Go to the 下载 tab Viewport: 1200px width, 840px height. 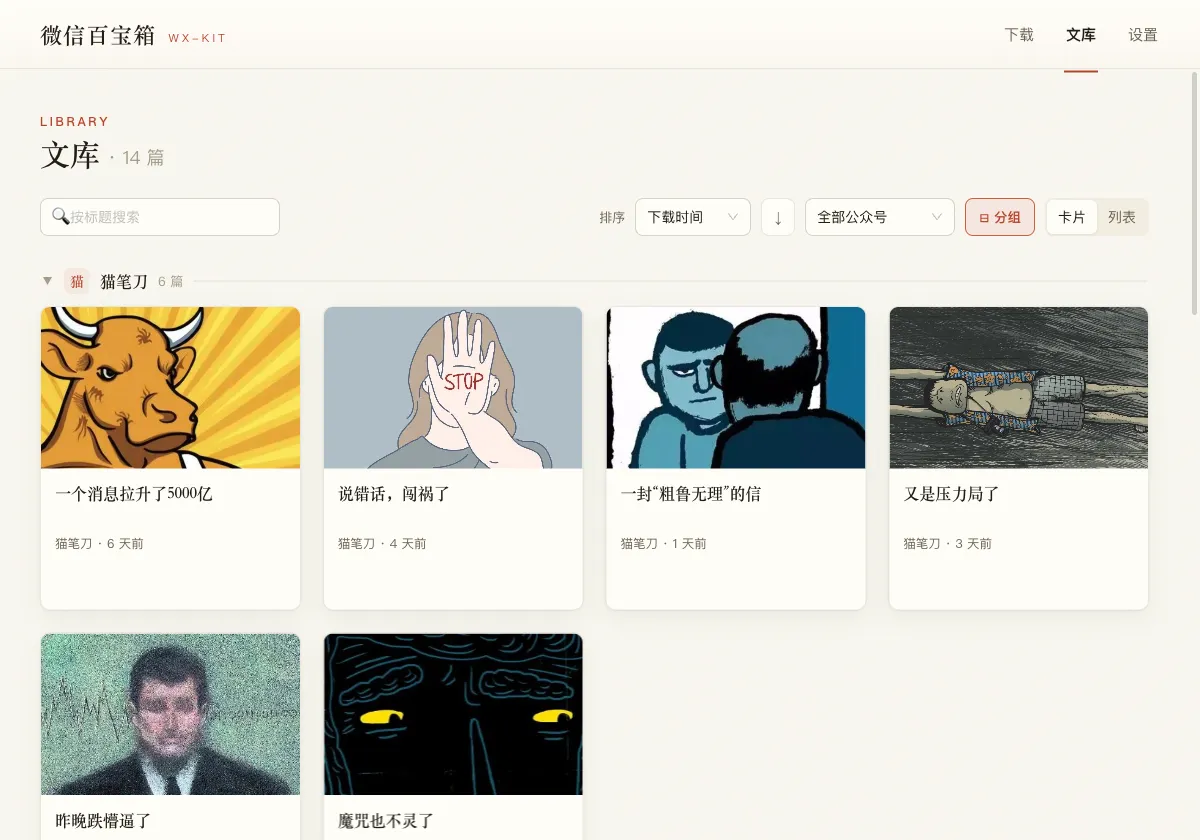(x=1019, y=35)
